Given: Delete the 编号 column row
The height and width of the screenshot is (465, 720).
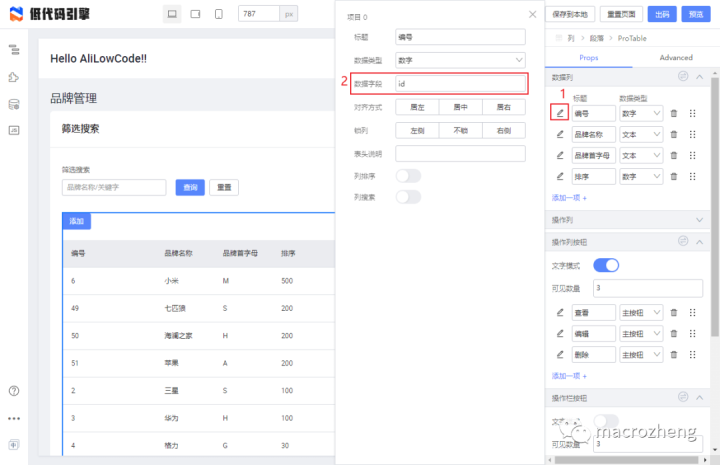Looking at the screenshot, I should pyautogui.click(x=674, y=113).
